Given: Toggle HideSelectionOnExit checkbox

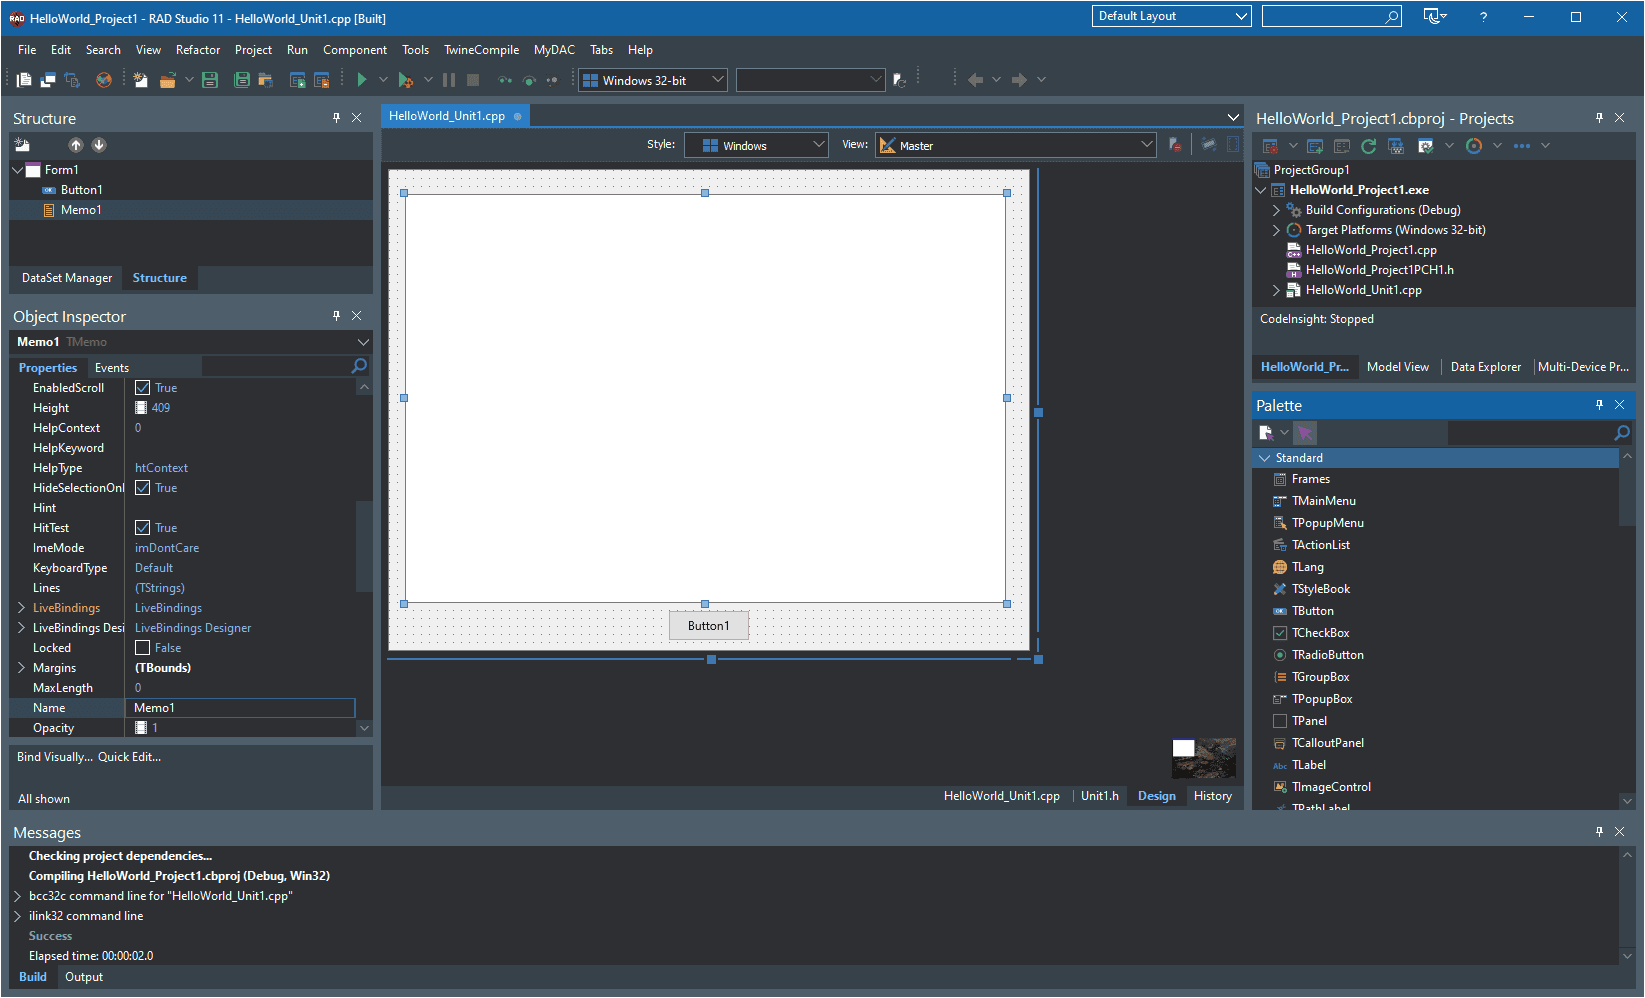Looking at the screenshot, I should tap(142, 488).
